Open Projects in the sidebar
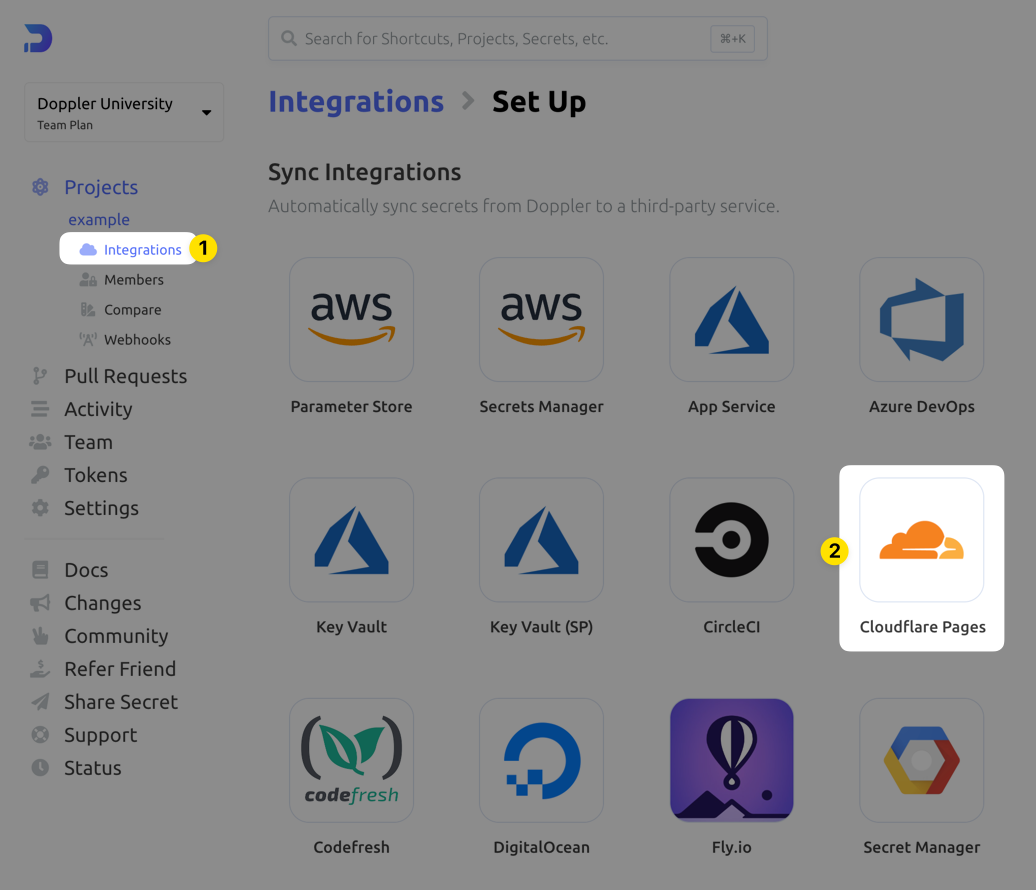Image resolution: width=1036 pixels, height=890 pixels. (101, 188)
